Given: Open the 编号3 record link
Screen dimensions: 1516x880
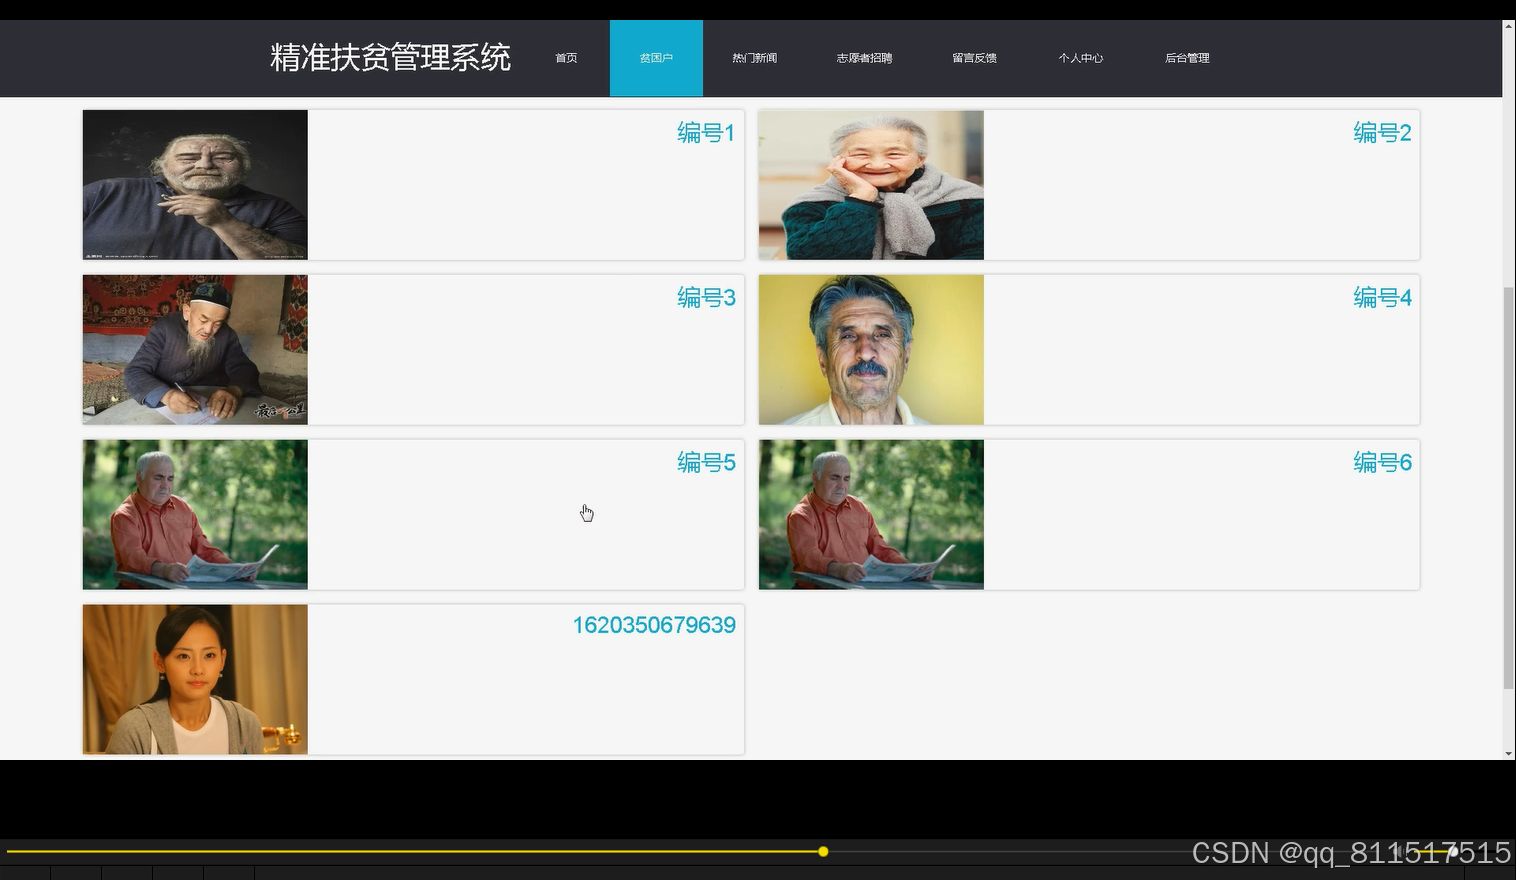Looking at the screenshot, I should (x=705, y=297).
